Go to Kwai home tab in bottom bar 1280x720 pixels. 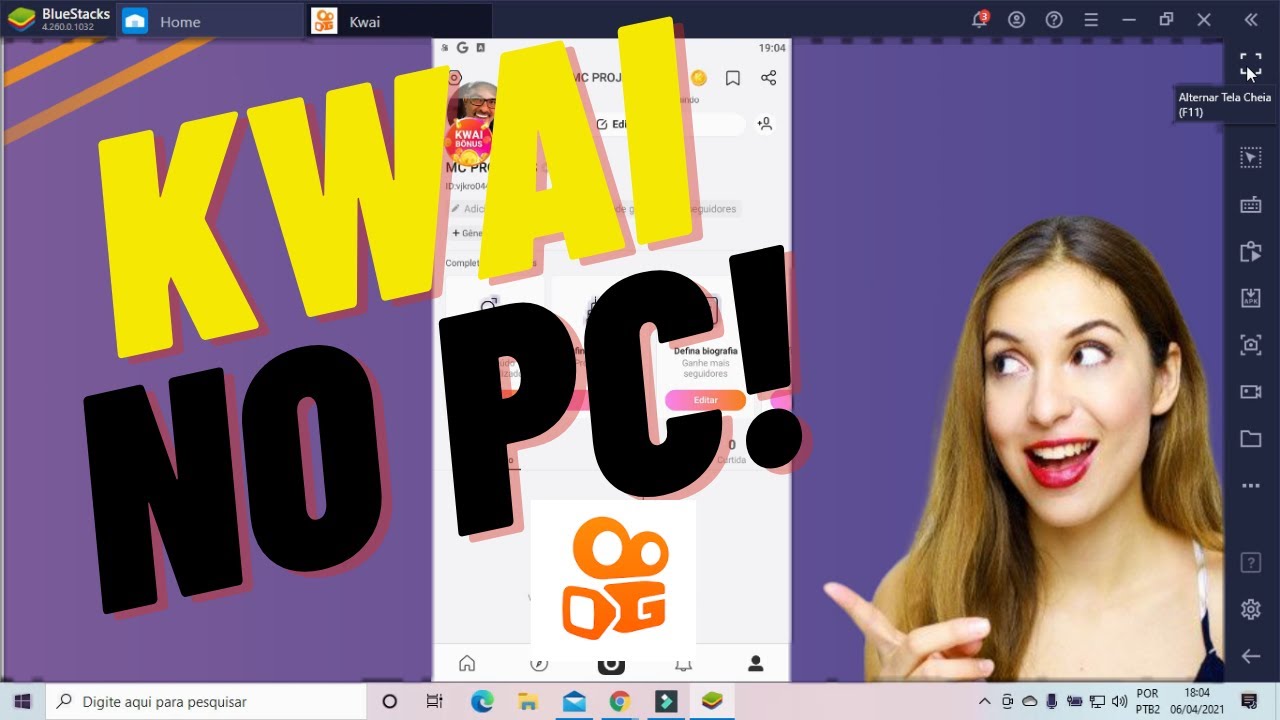point(466,663)
